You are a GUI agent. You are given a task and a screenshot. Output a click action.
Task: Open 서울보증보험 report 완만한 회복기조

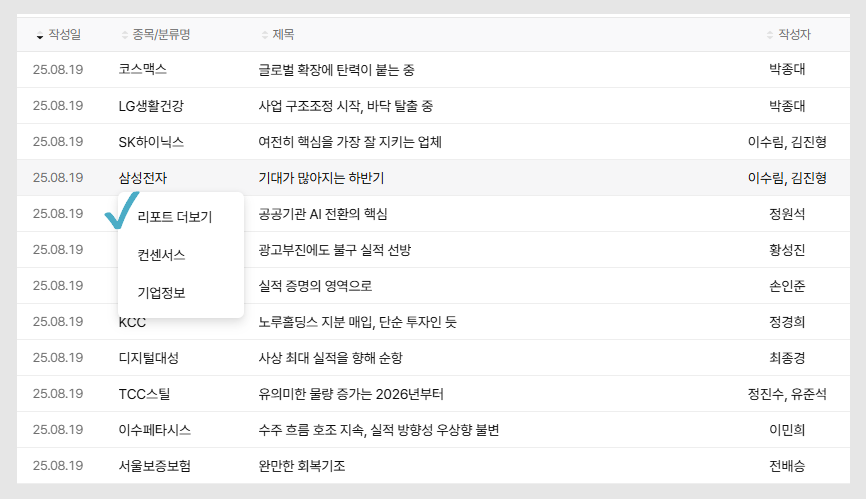click(x=302, y=466)
